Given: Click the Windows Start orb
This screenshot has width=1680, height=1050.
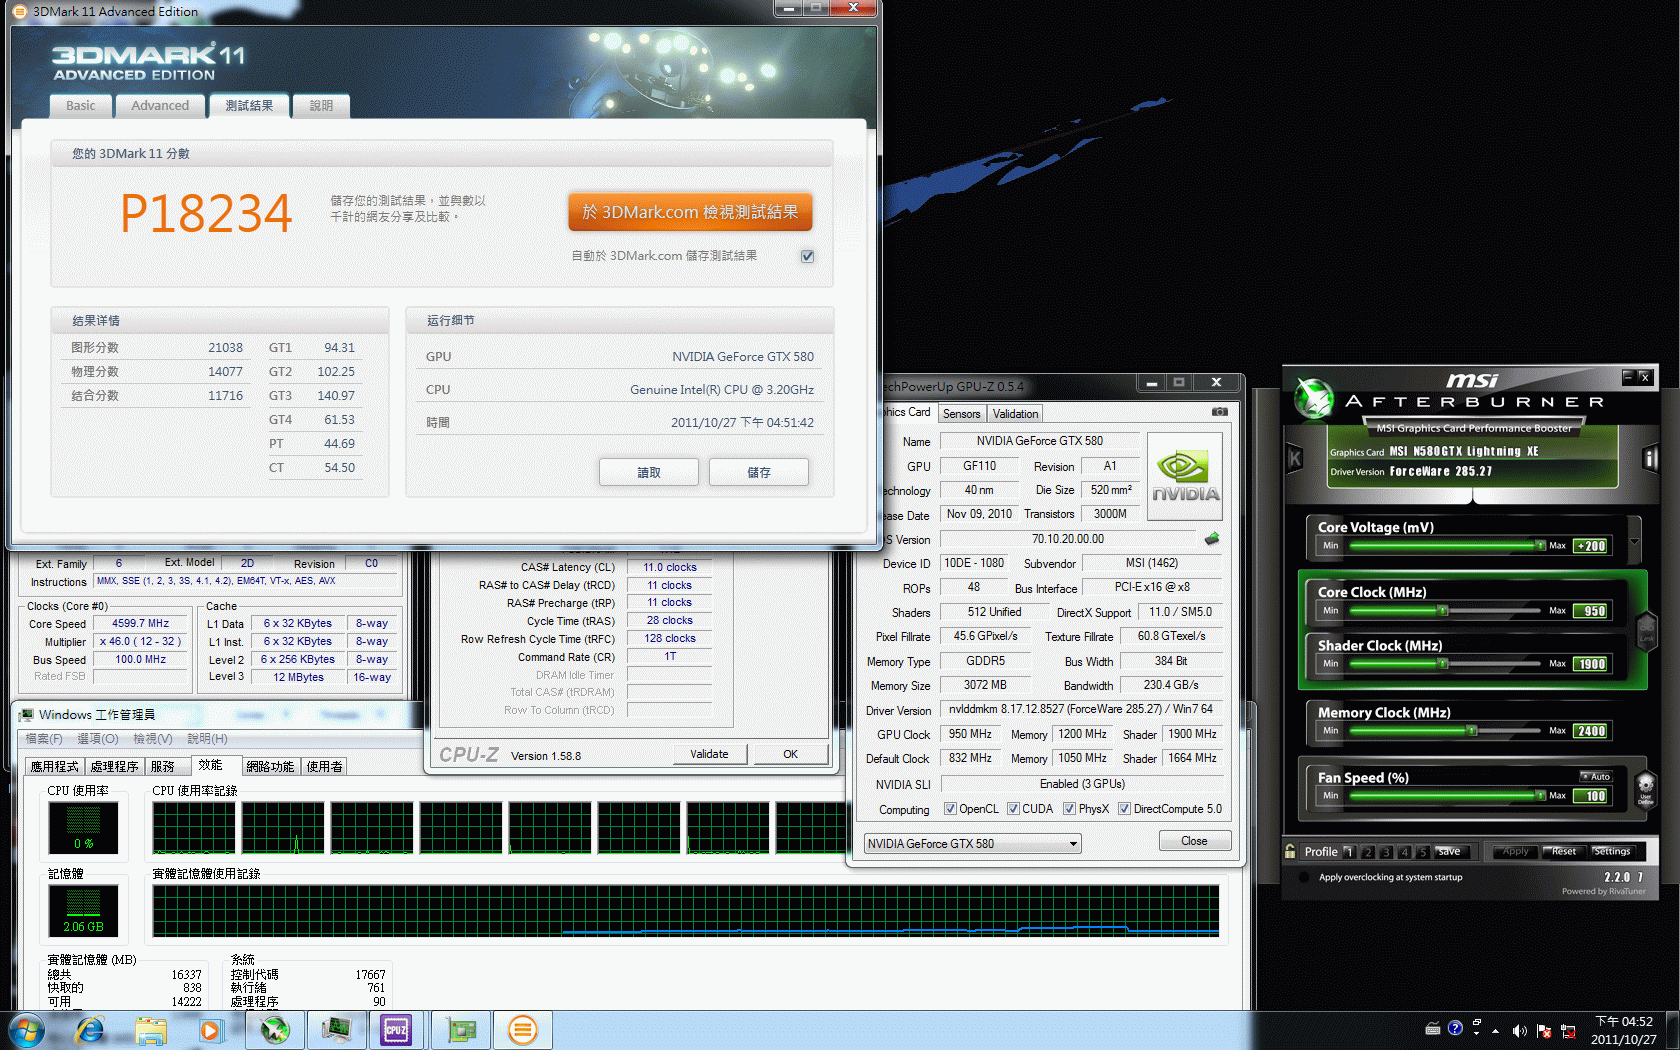Looking at the screenshot, I should (x=27, y=1030).
